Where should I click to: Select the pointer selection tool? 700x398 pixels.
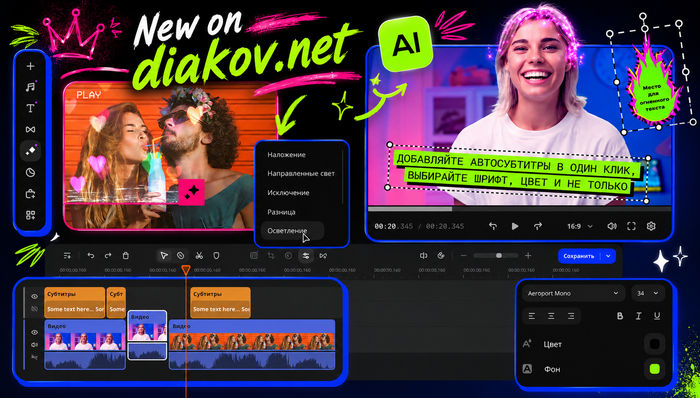164,256
